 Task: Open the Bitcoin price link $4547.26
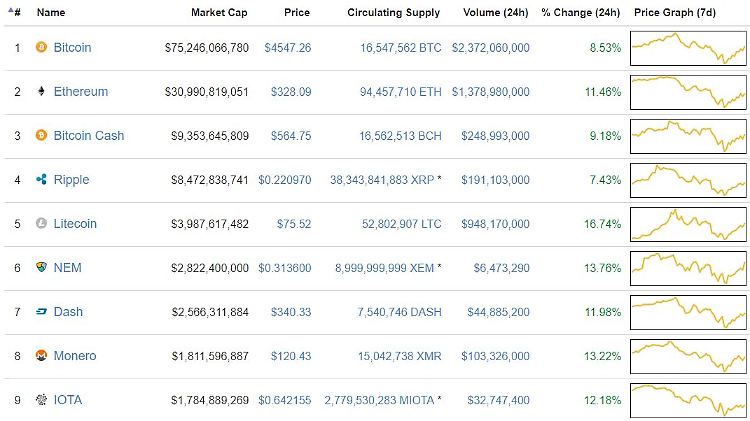point(287,48)
